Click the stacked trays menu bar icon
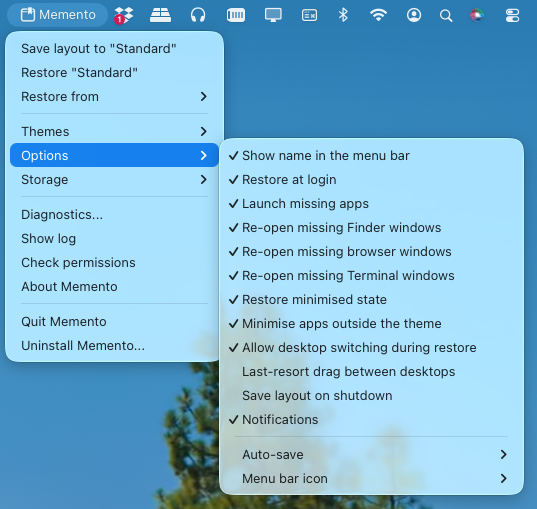537x509 pixels. (160, 15)
